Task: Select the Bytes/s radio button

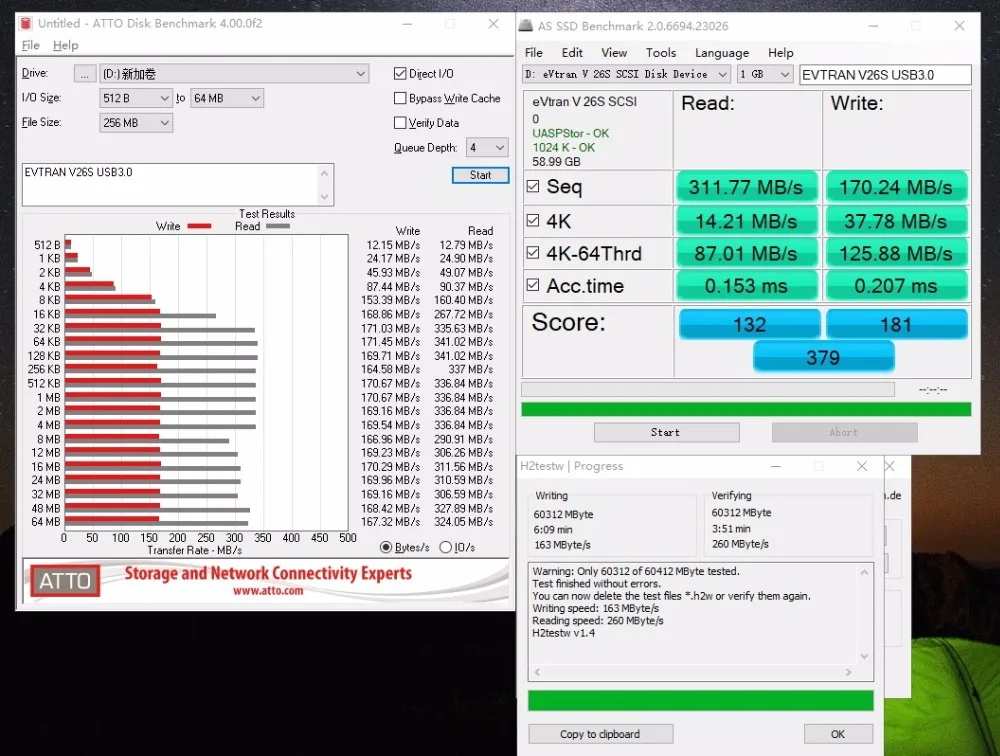Action: point(386,547)
